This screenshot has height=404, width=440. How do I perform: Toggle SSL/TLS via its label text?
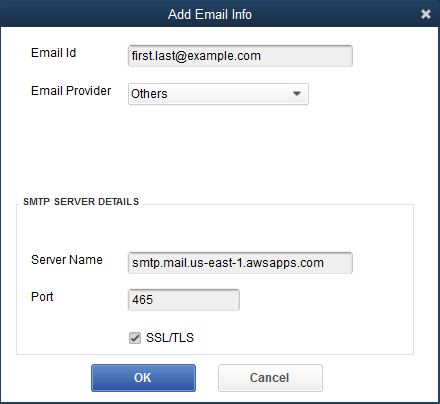click(170, 338)
